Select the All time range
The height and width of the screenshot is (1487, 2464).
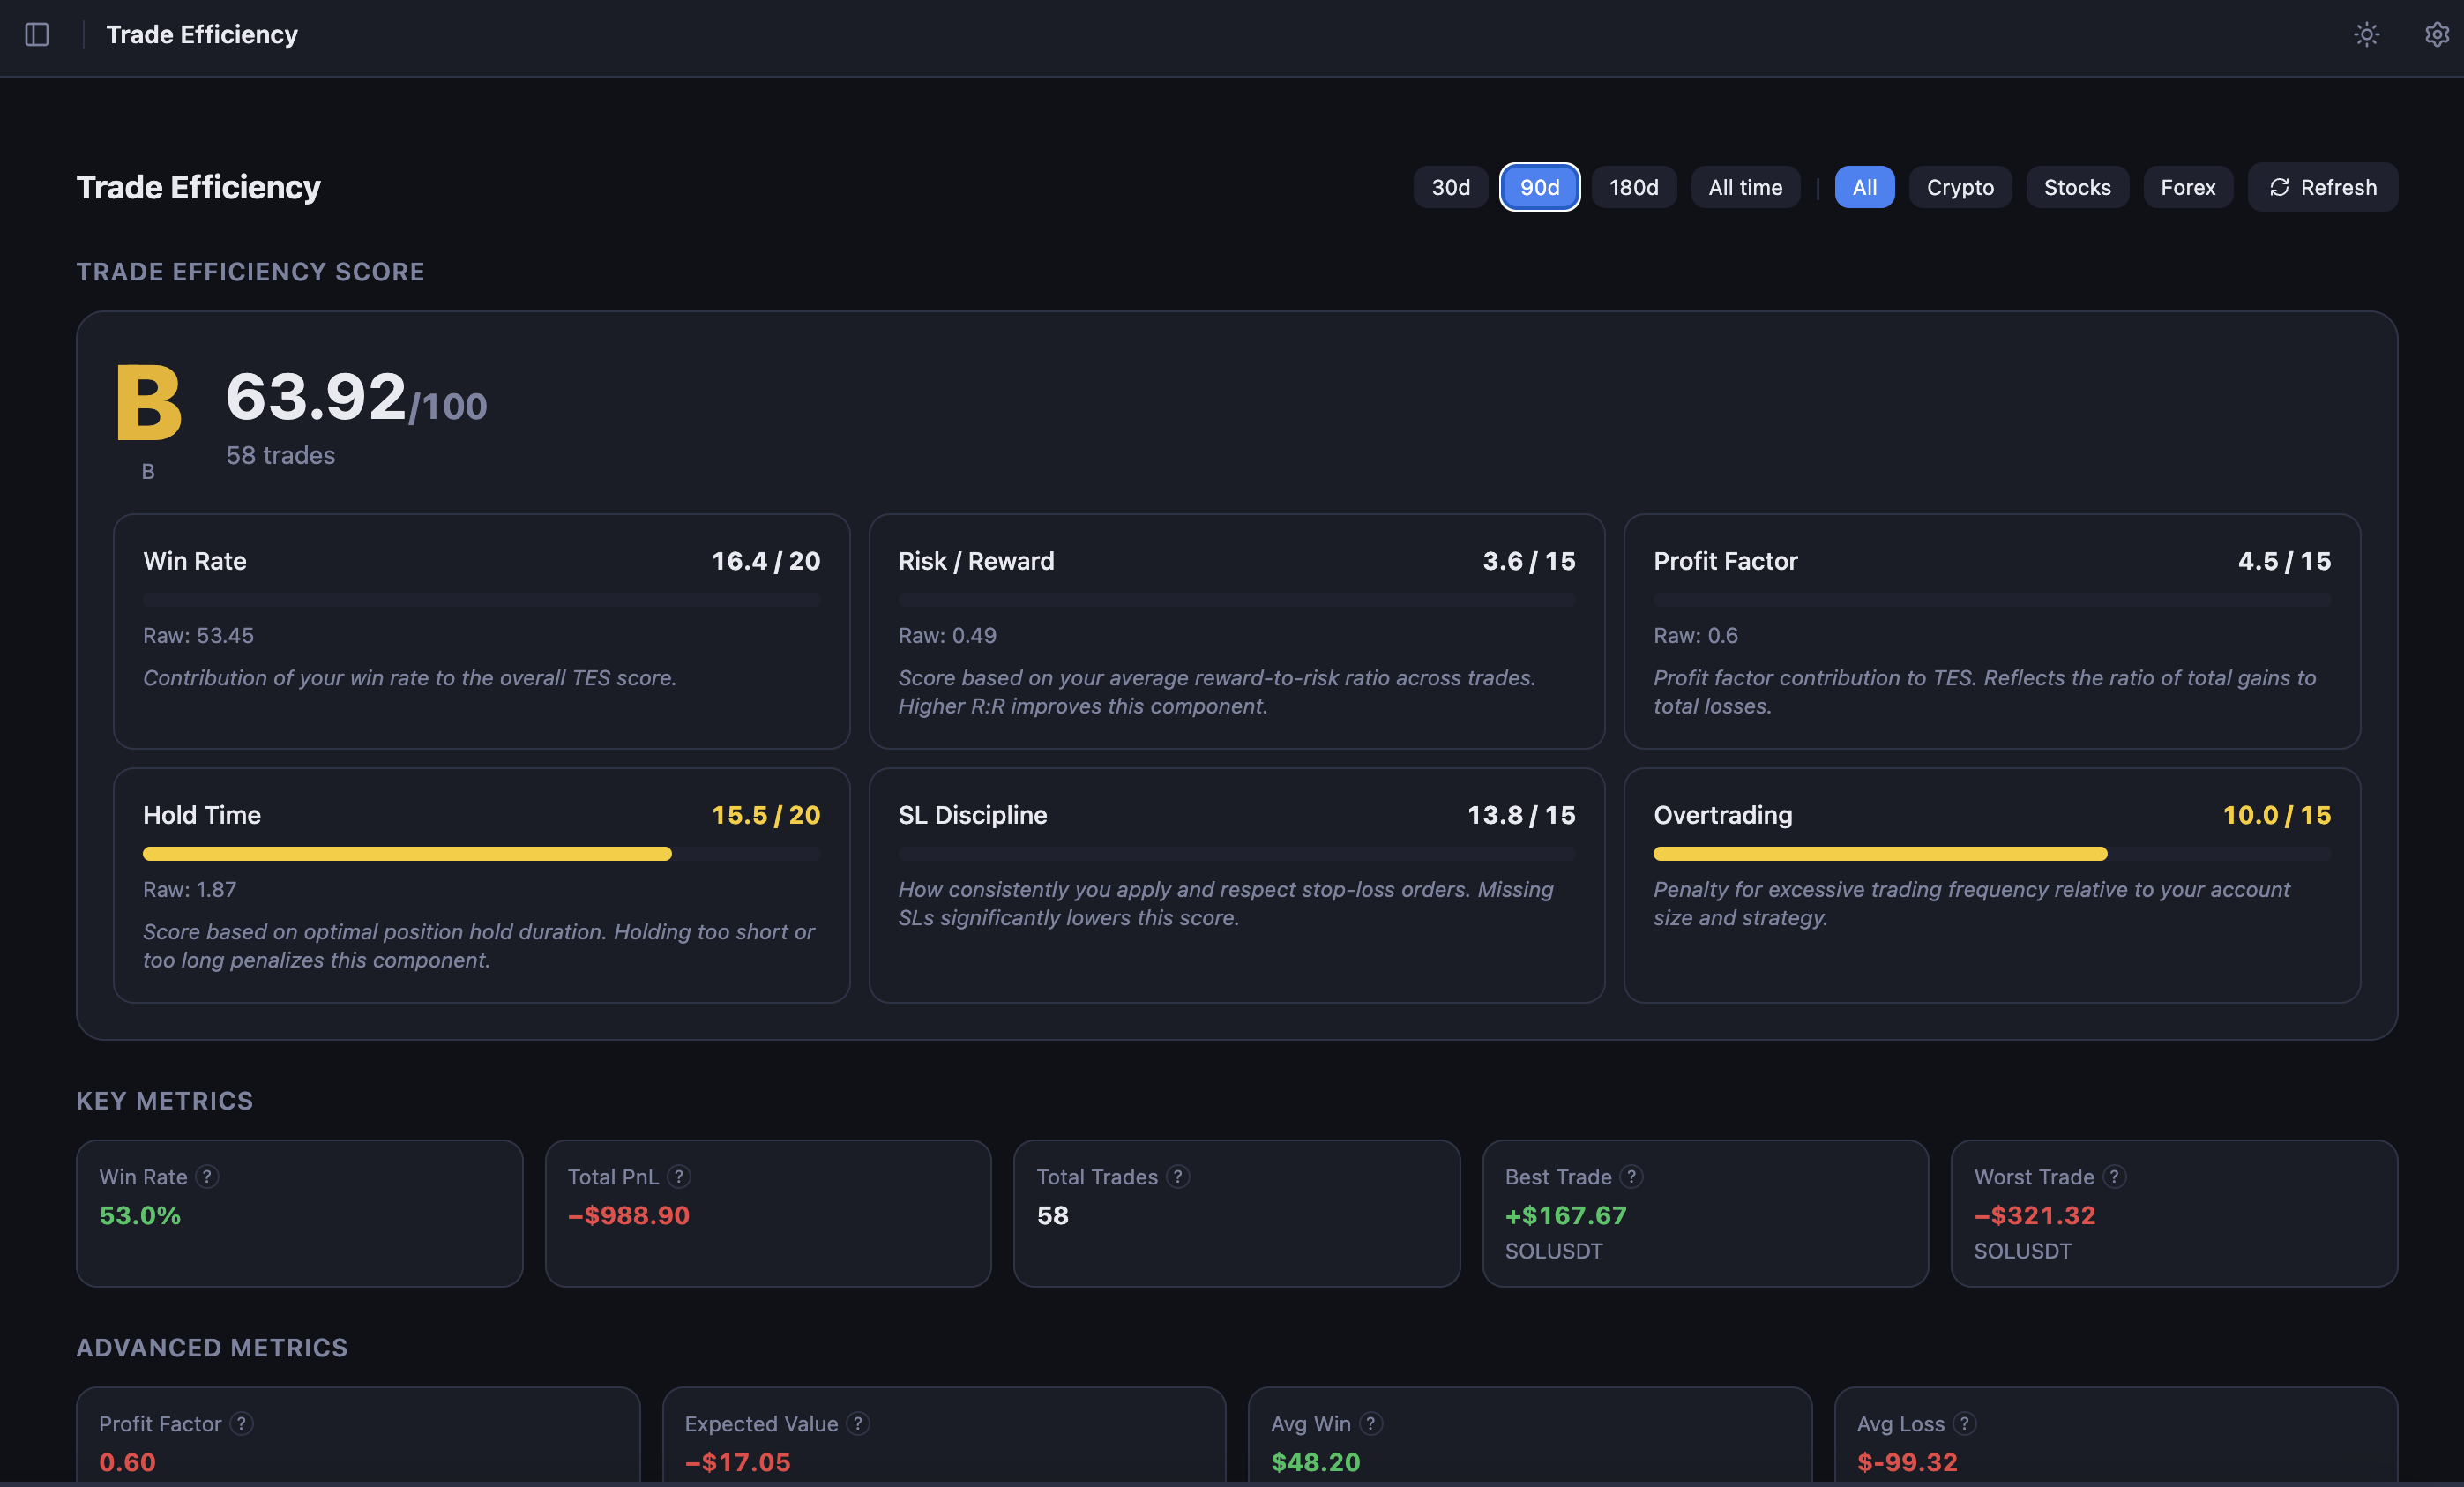point(1744,187)
